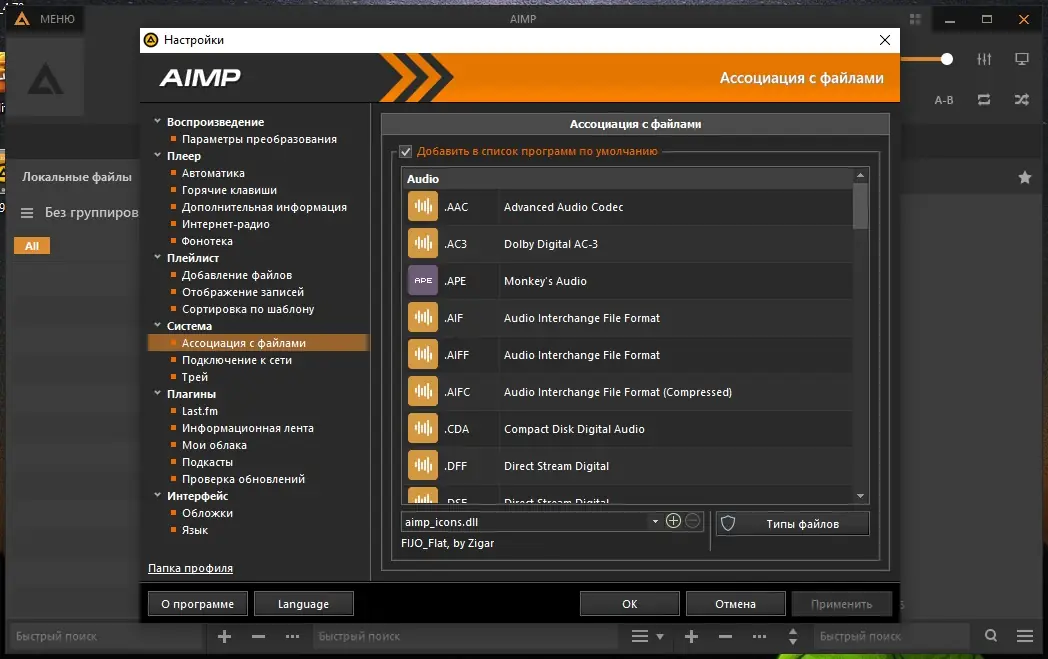Click the leftmost plus icon in bottom bar
Viewport: 1048px width, 659px height.
coord(225,636)
